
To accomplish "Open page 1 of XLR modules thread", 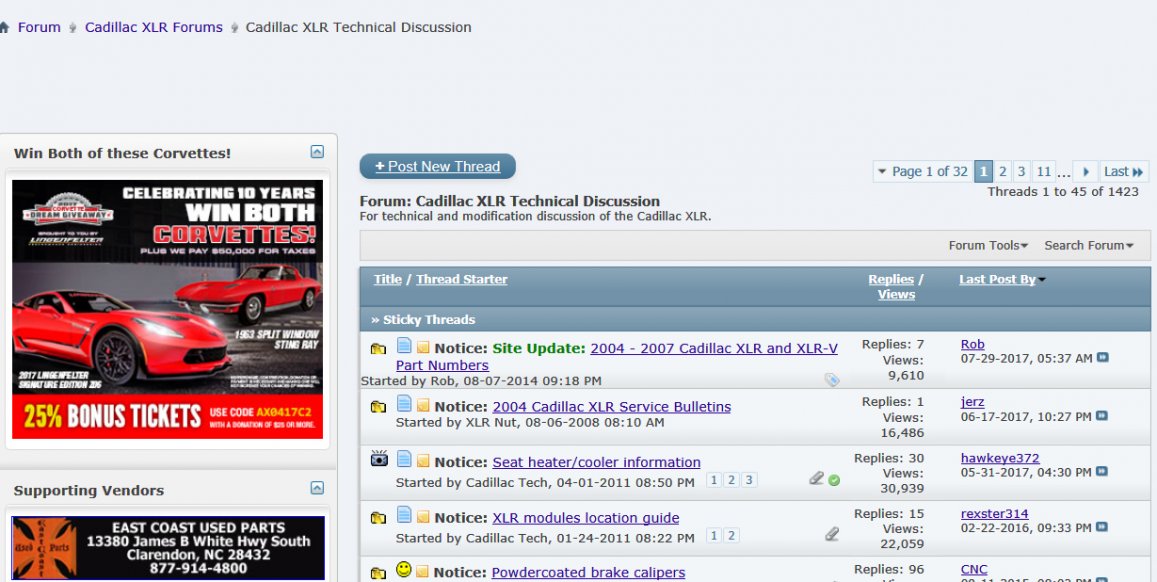I will click(x=714, y=536).
